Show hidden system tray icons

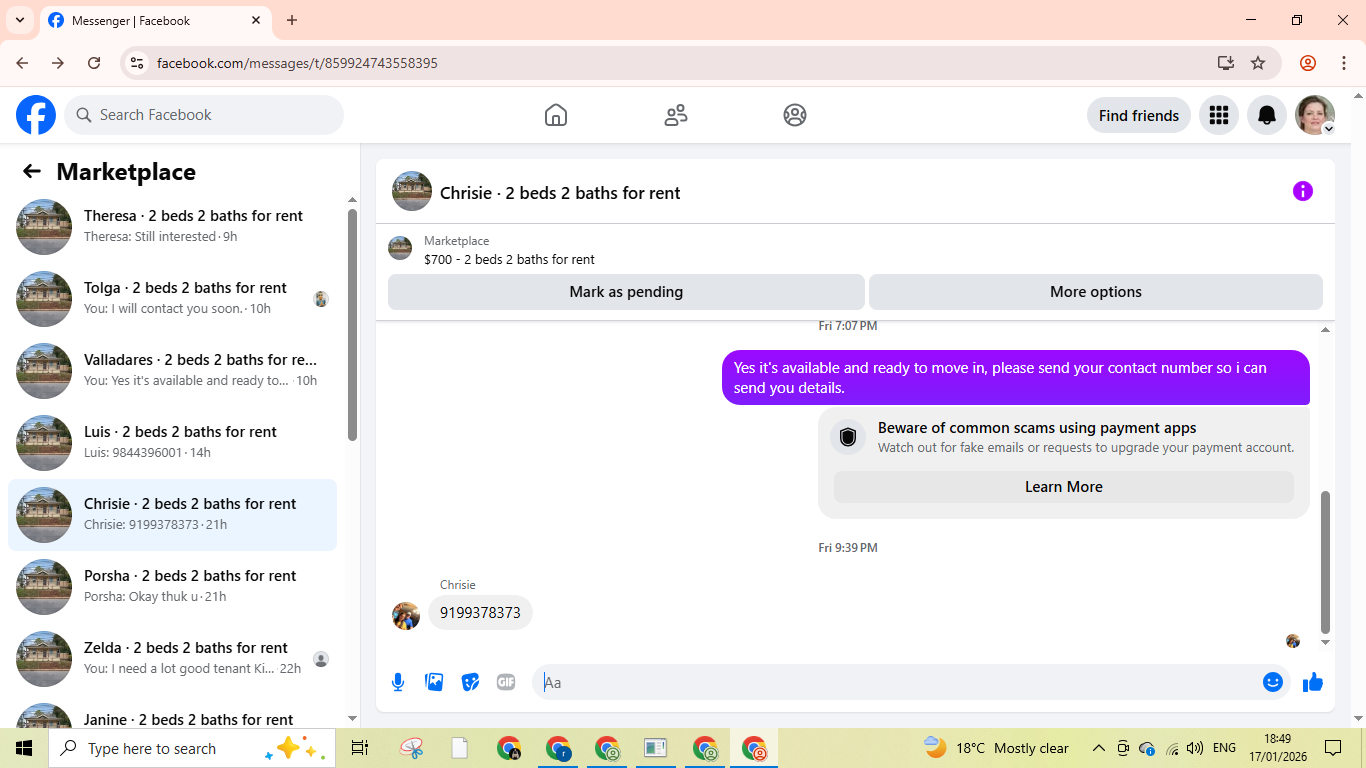click(x=1098, y=748)
